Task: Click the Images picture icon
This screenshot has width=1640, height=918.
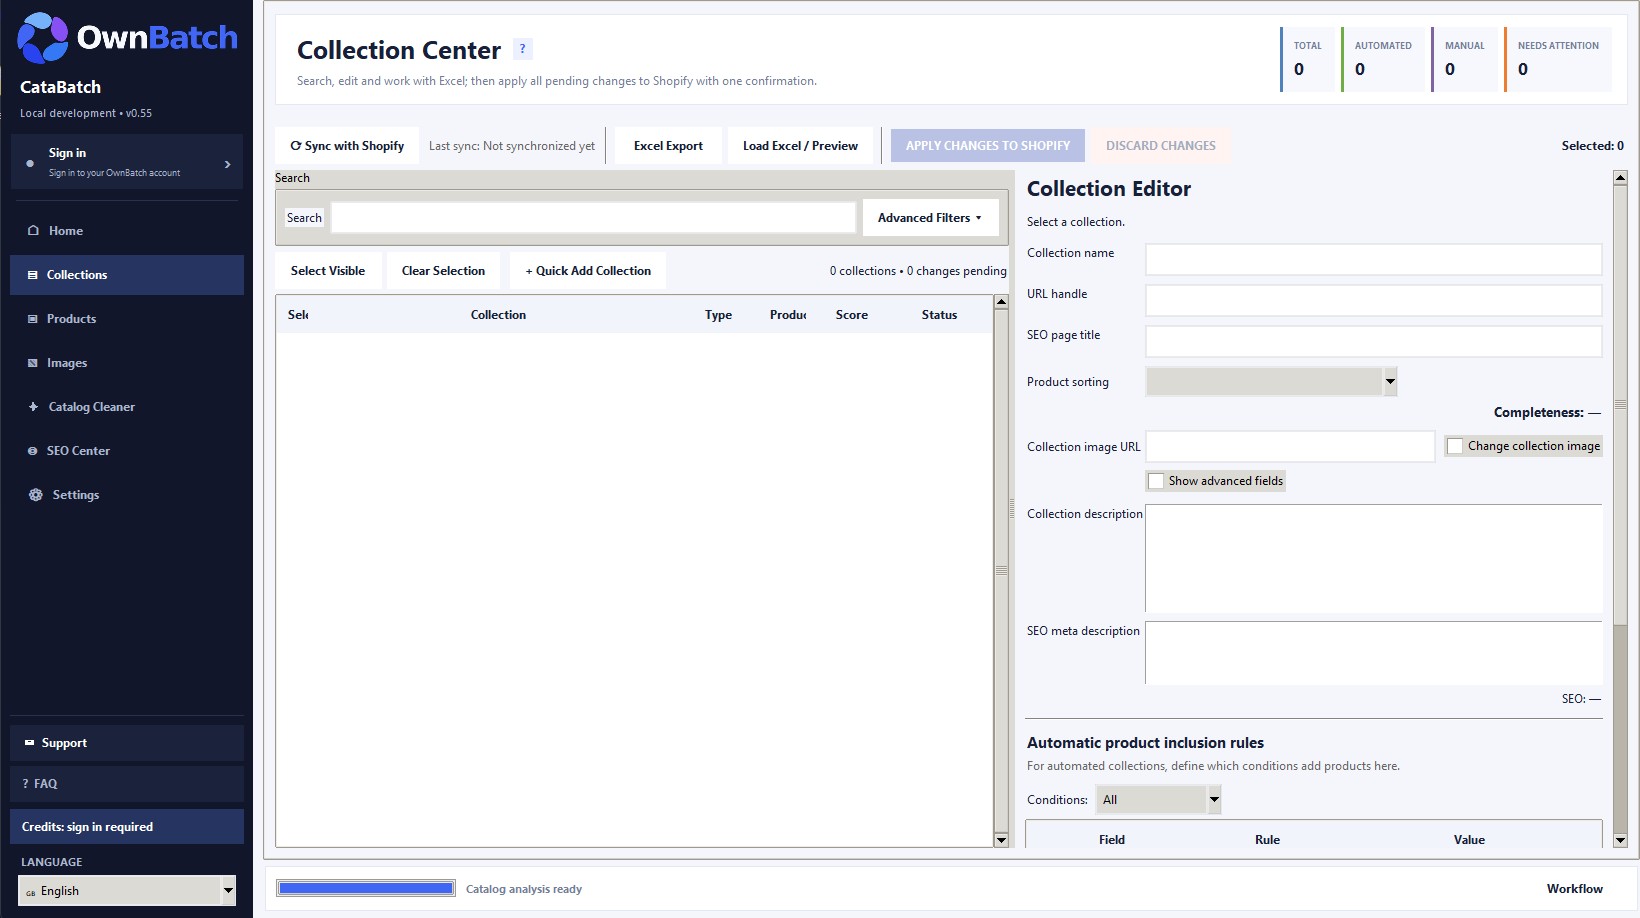Action: (33, 363)
